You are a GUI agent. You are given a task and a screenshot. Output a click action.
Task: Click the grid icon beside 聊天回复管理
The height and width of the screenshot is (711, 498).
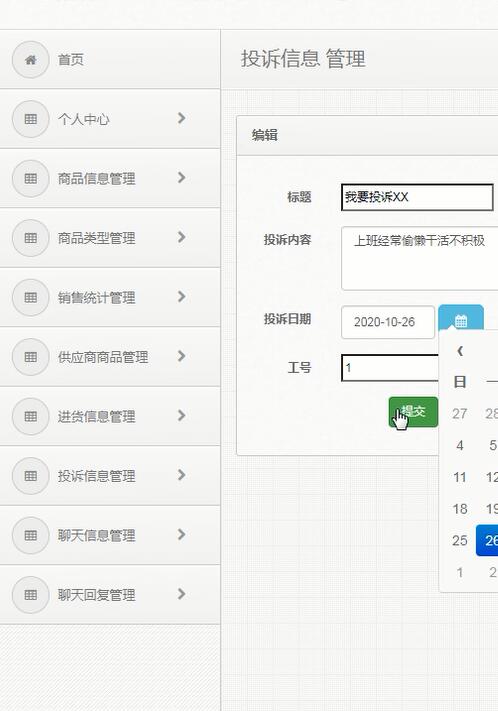[x=30, y=594]
